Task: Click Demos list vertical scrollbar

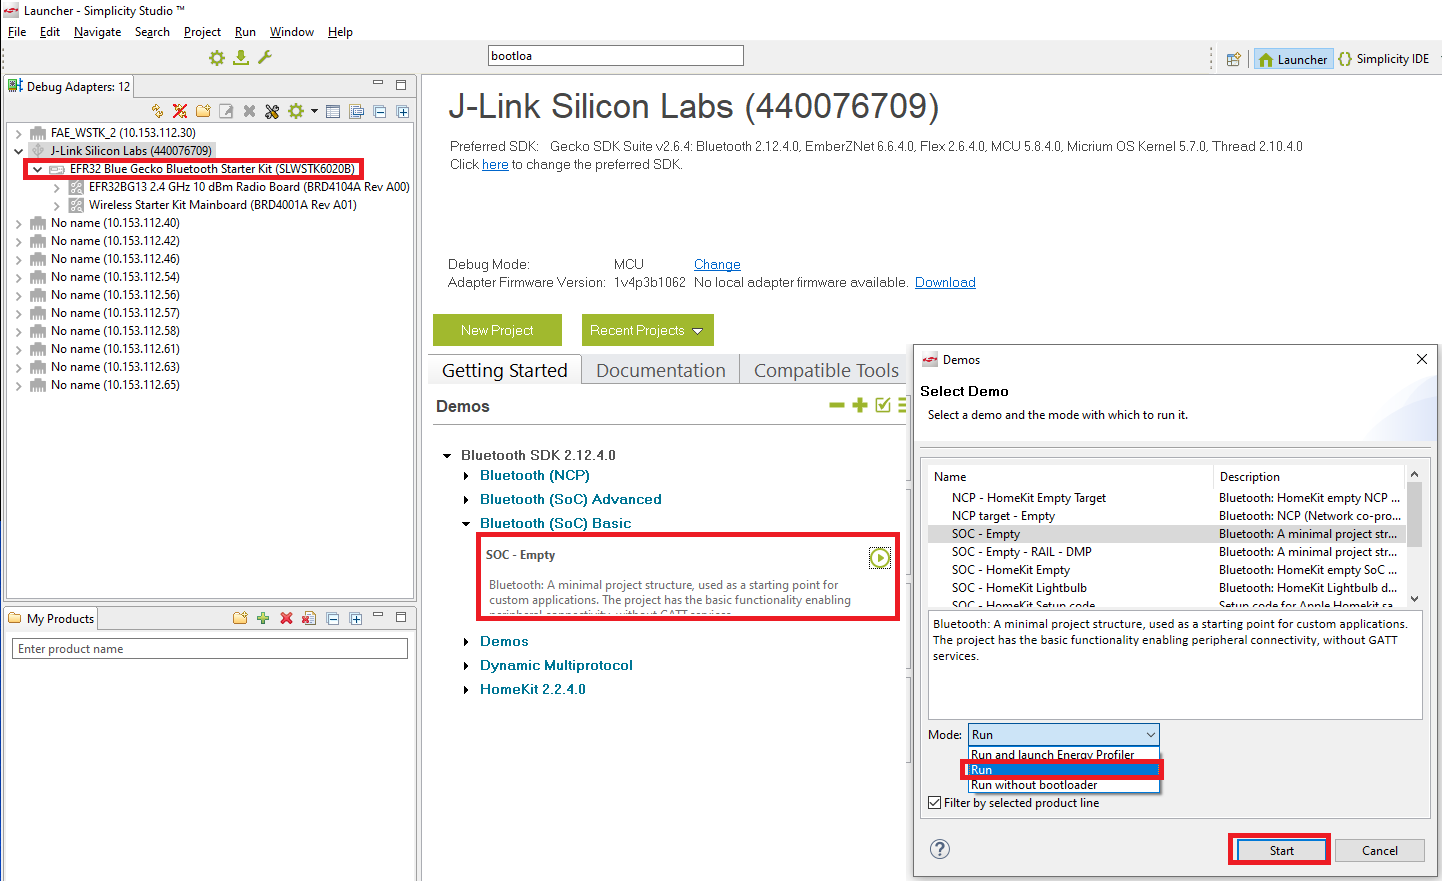Action: click(1414, 535)
